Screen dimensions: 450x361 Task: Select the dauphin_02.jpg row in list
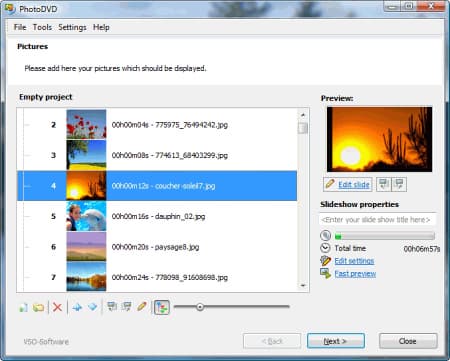click(x=157, y=216)
